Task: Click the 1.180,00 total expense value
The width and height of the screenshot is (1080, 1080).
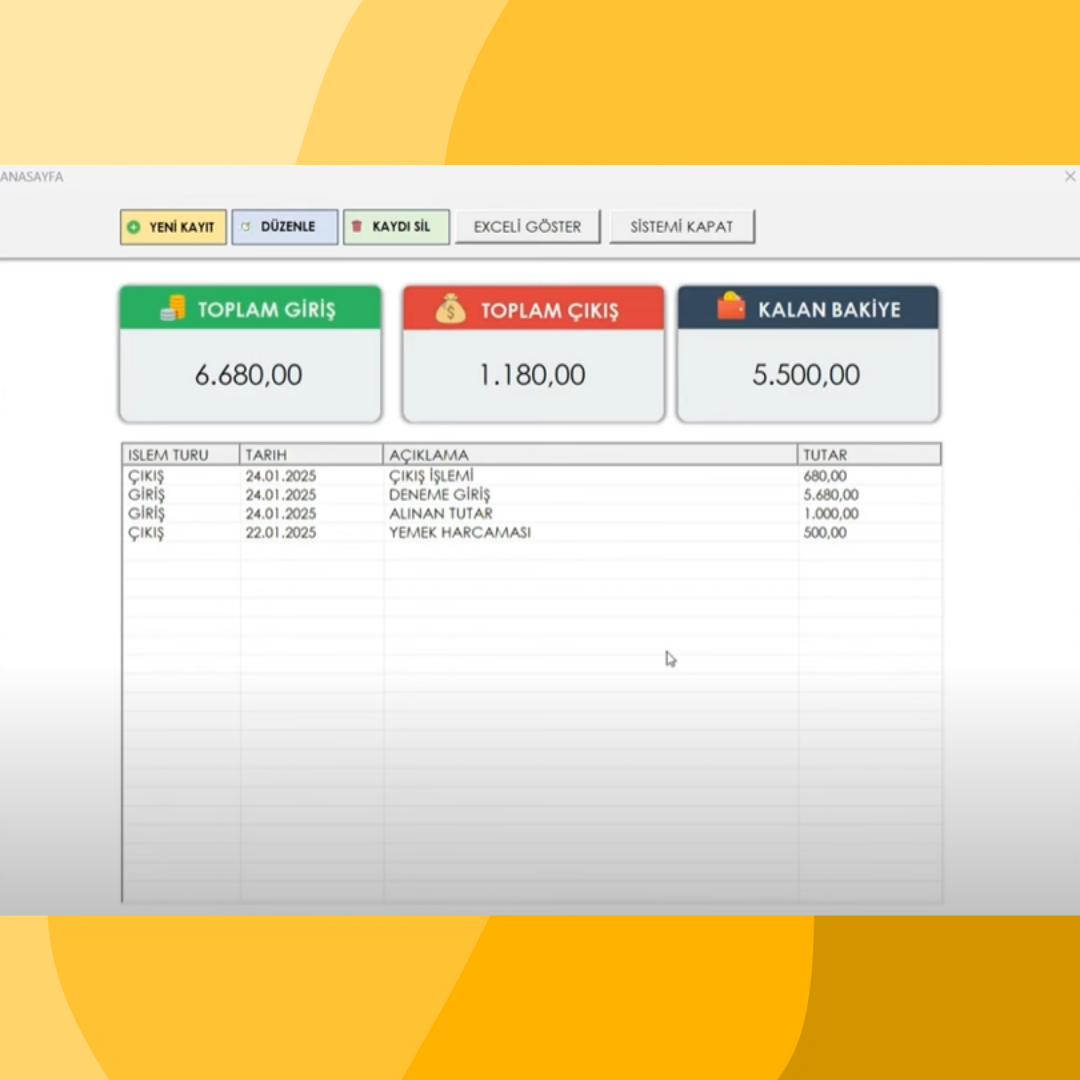Action: click(532, 376)
